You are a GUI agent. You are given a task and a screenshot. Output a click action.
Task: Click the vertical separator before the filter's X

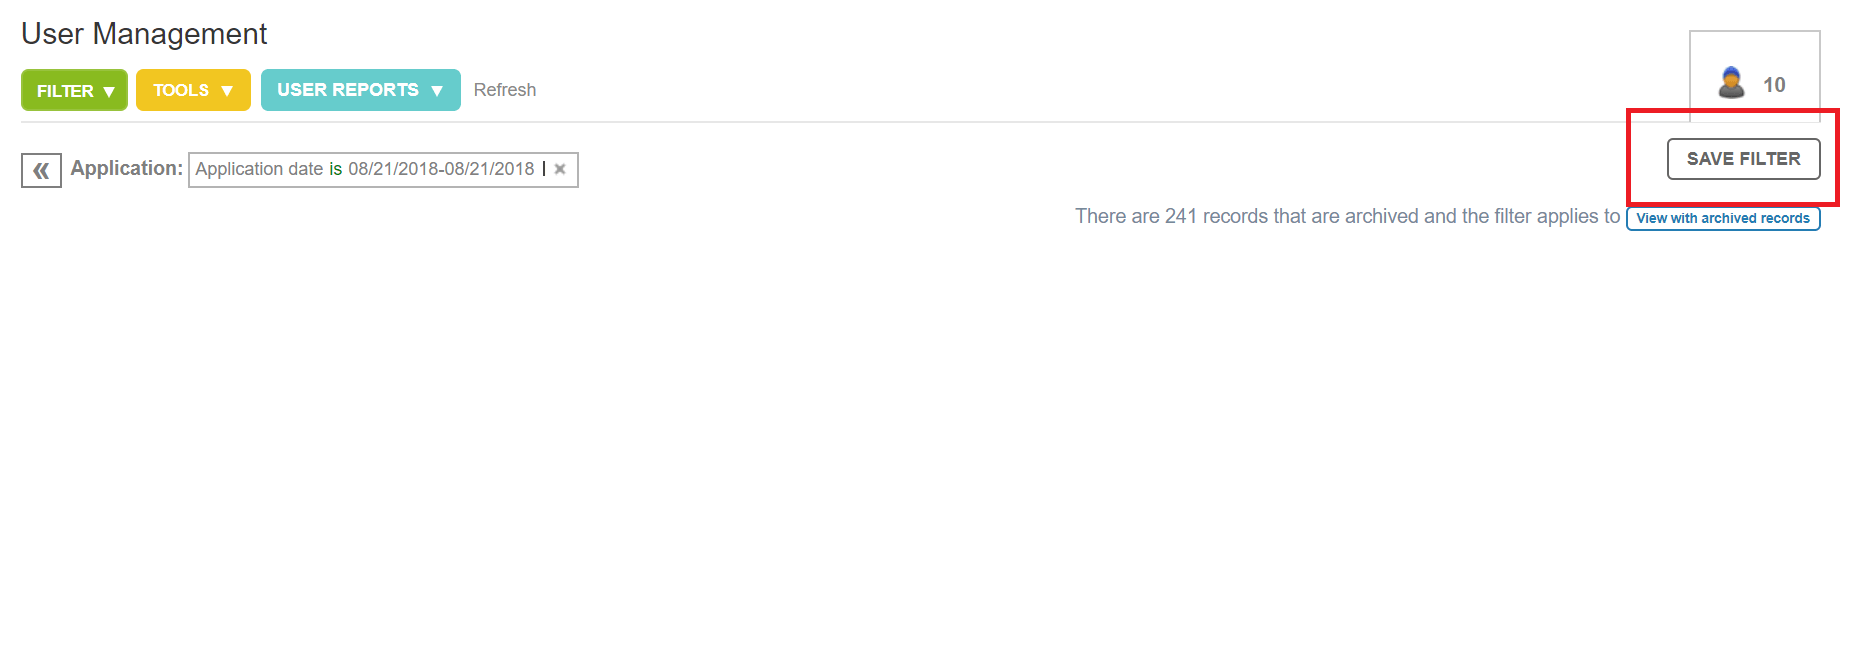coord(544,169)
